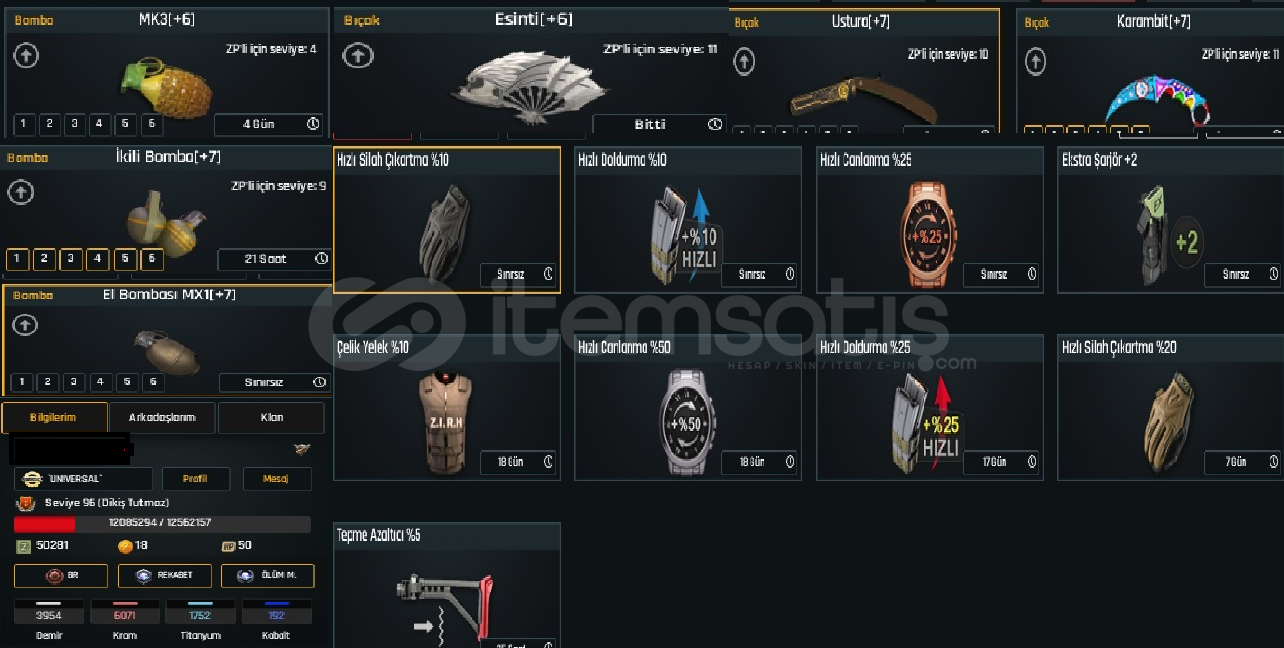Screen dimensions: 1284x648
Task: Select the Hızlı Canlanma %50 watch item
Action: pyautogui.click(x=688, y=408)
